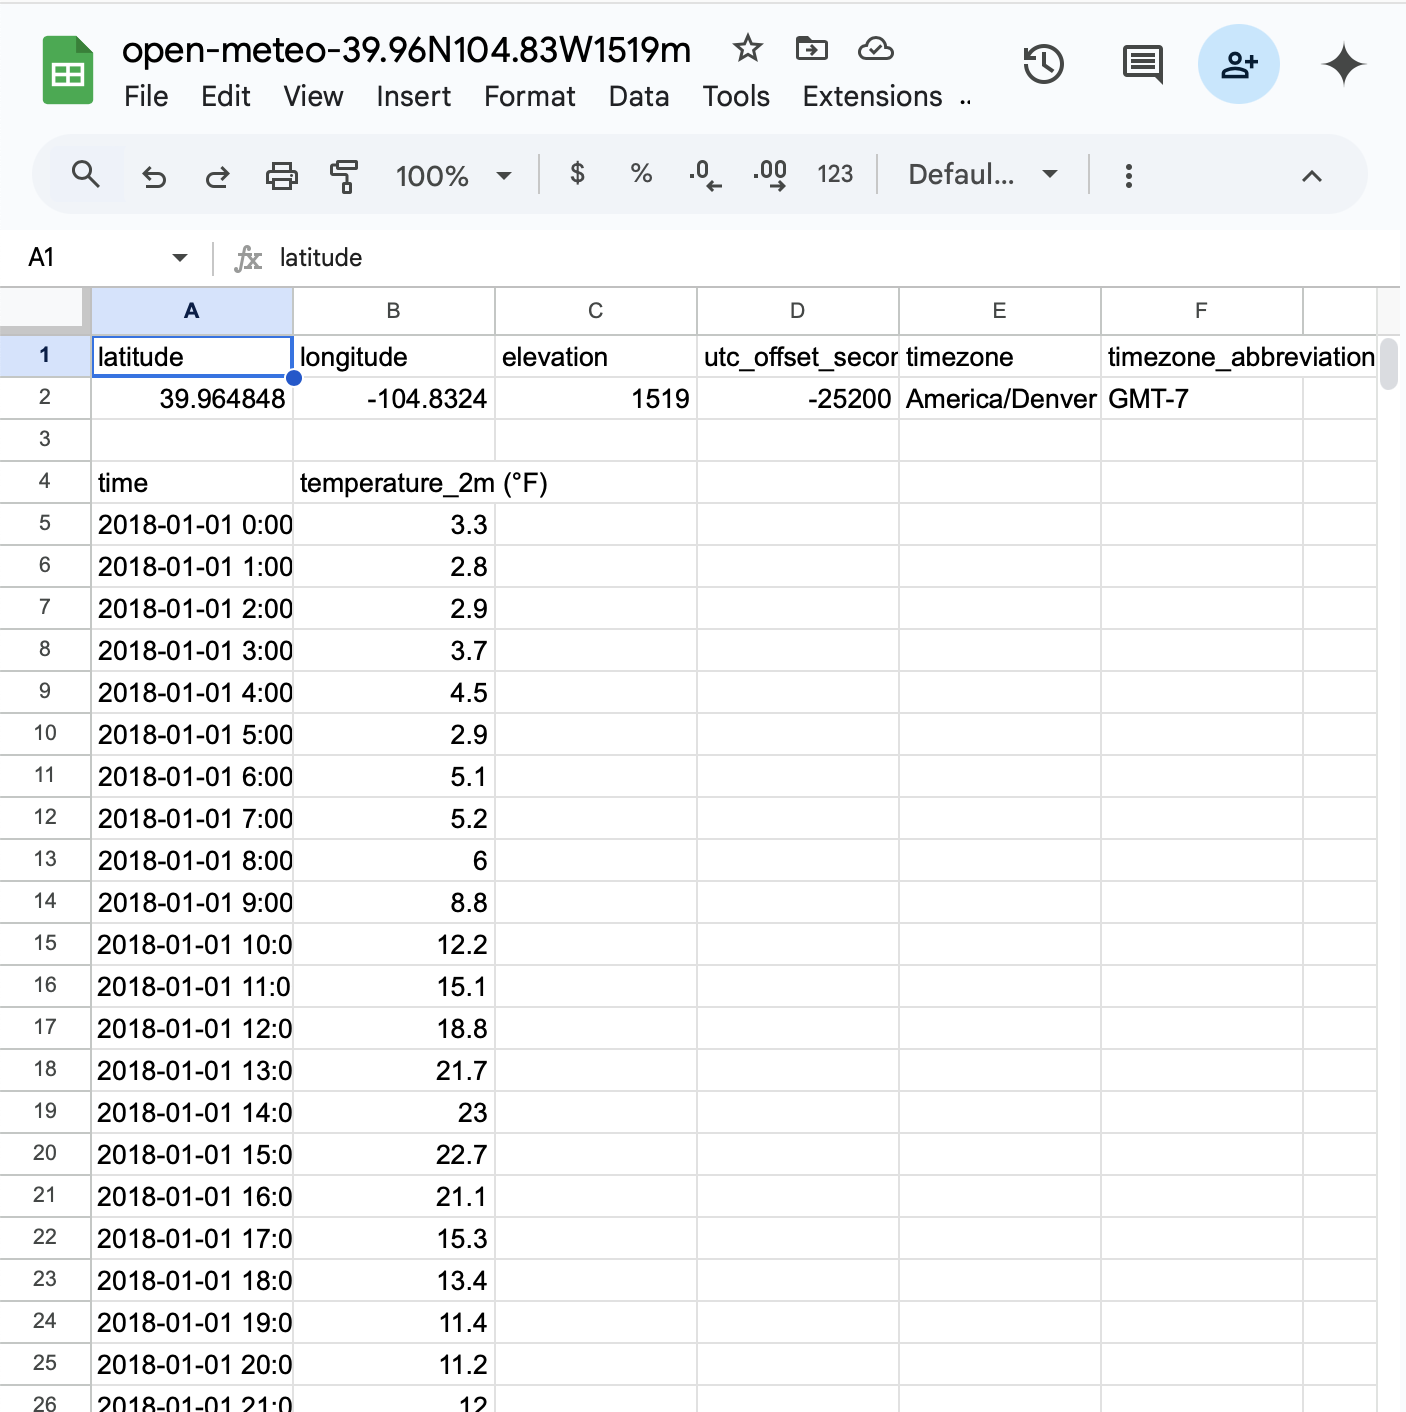Select the temperature_2m (°F) header cell

click(x=394, y=482)
